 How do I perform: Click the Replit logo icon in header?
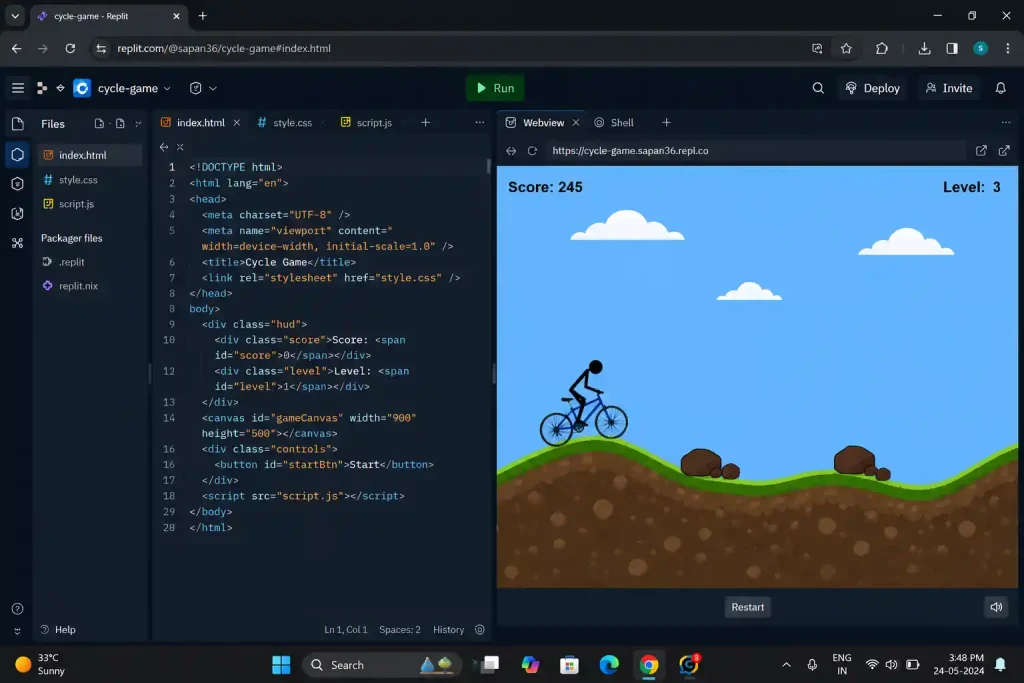coord(42,87)
